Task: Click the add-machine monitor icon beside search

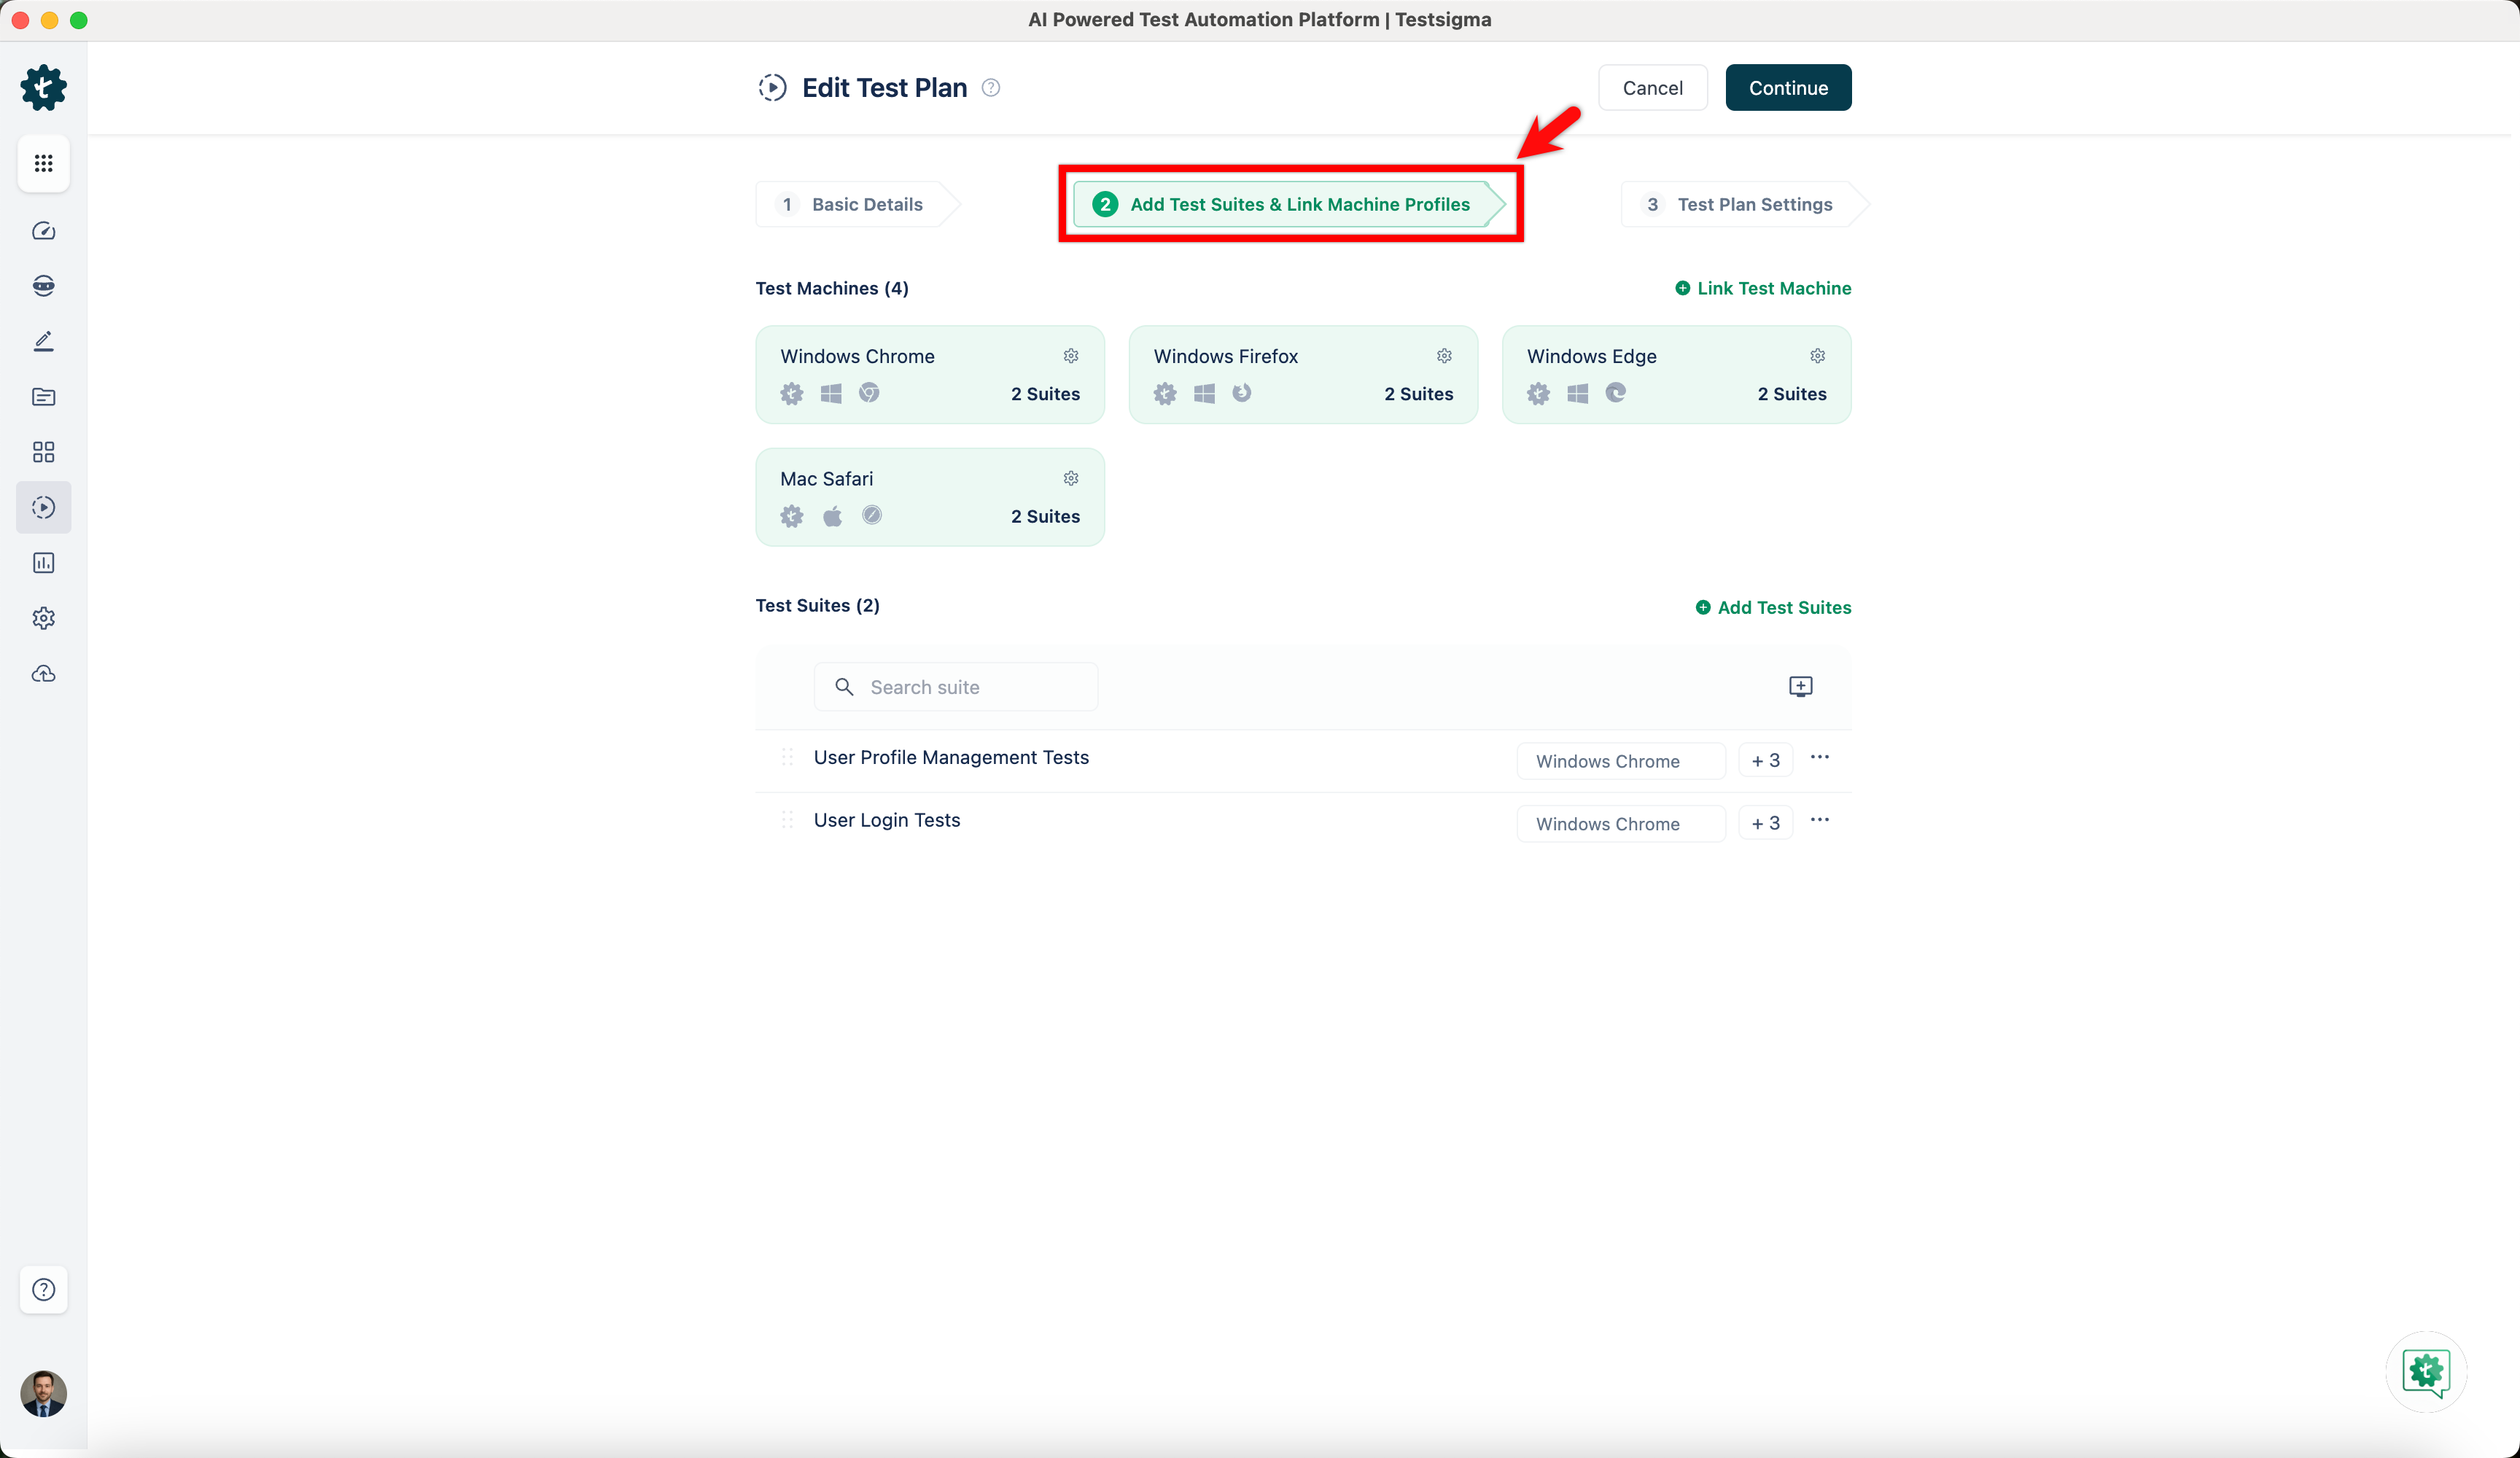Action: tap(1800, 686)
